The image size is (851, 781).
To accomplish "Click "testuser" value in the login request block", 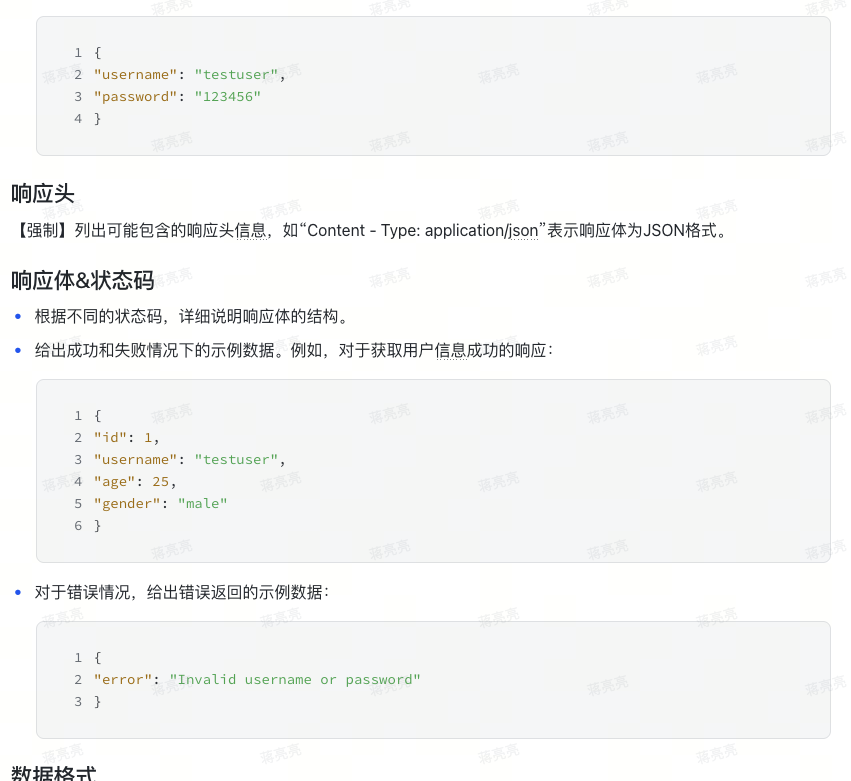I will click(x=236, y=74).
